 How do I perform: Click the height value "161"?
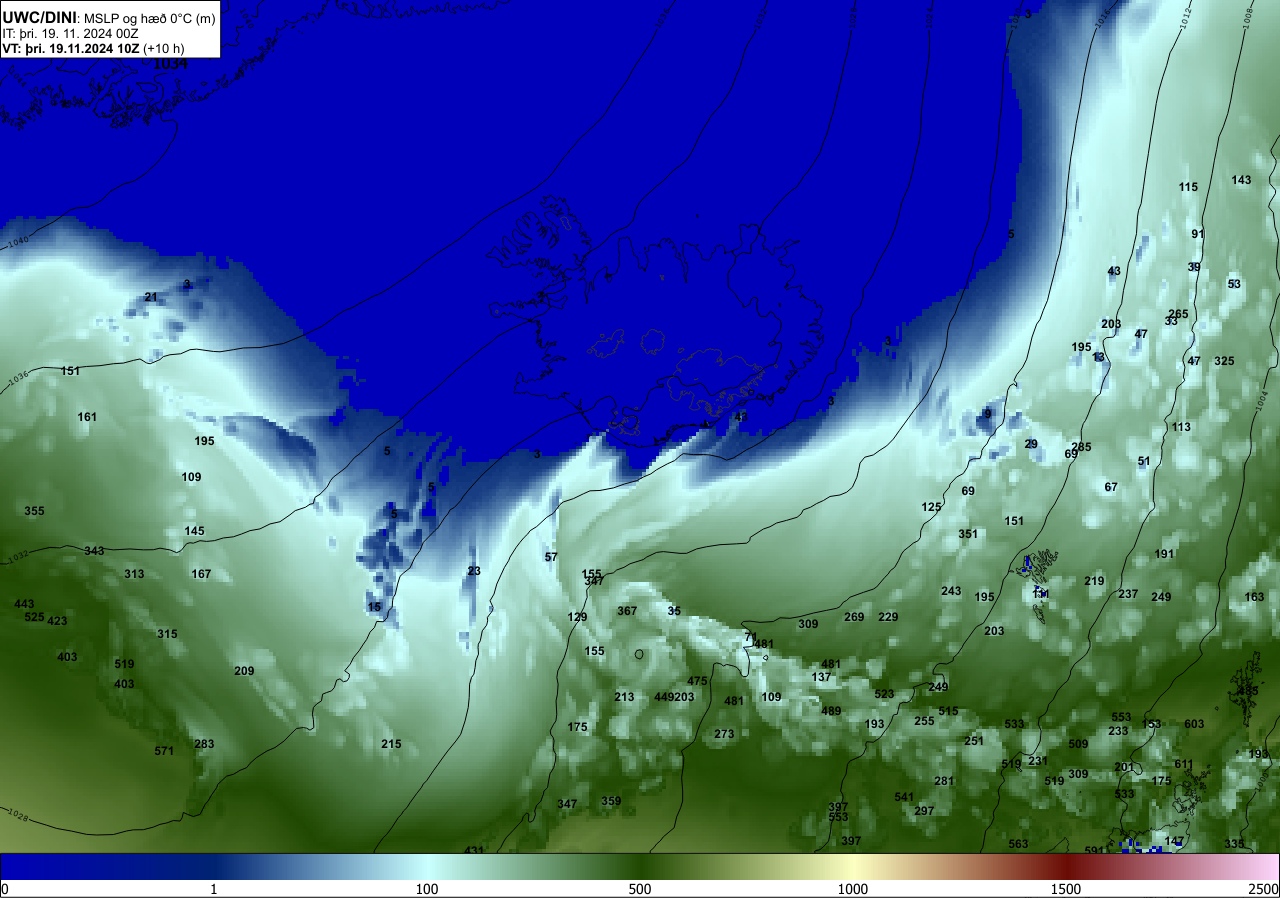click(x=88, y=417)
